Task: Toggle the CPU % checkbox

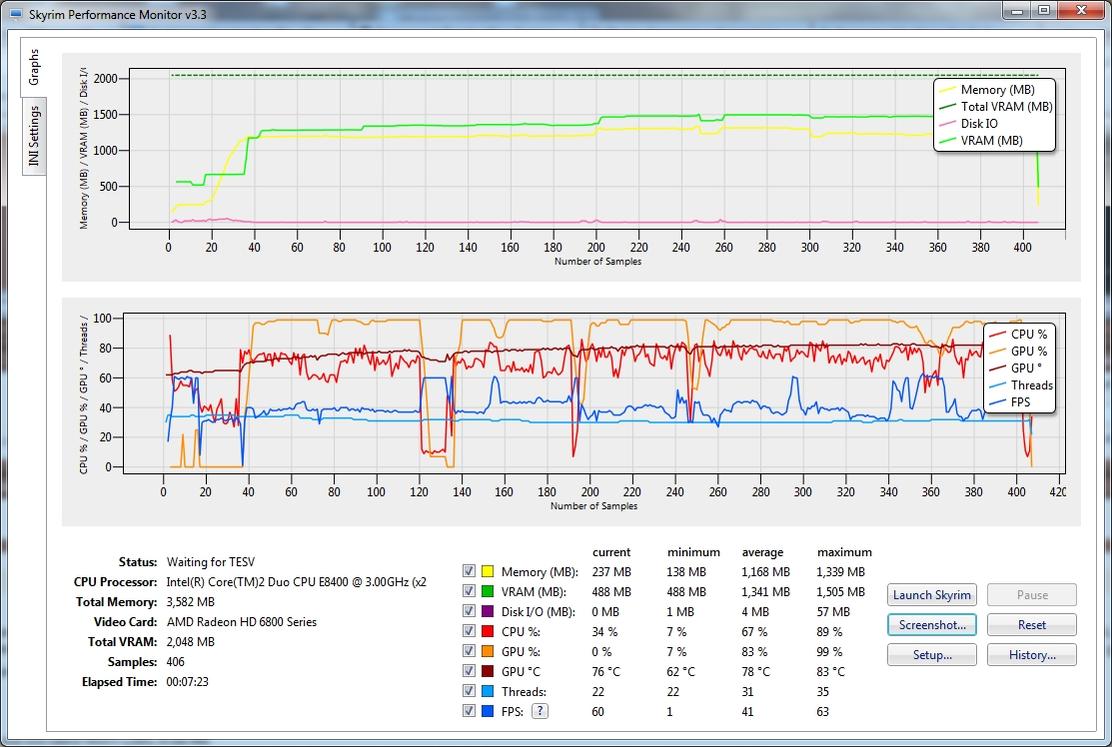Action: (x=469, y=631)
